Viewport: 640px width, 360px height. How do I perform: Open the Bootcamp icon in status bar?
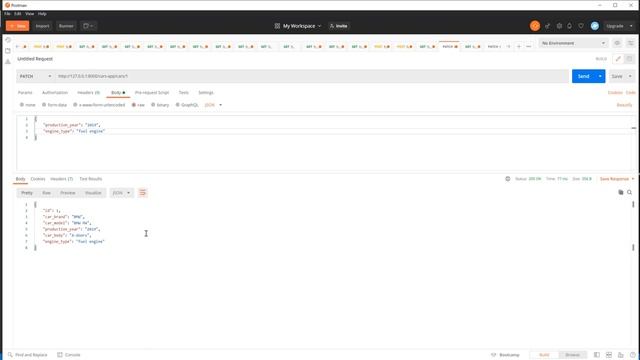click(x=493, y=355)
